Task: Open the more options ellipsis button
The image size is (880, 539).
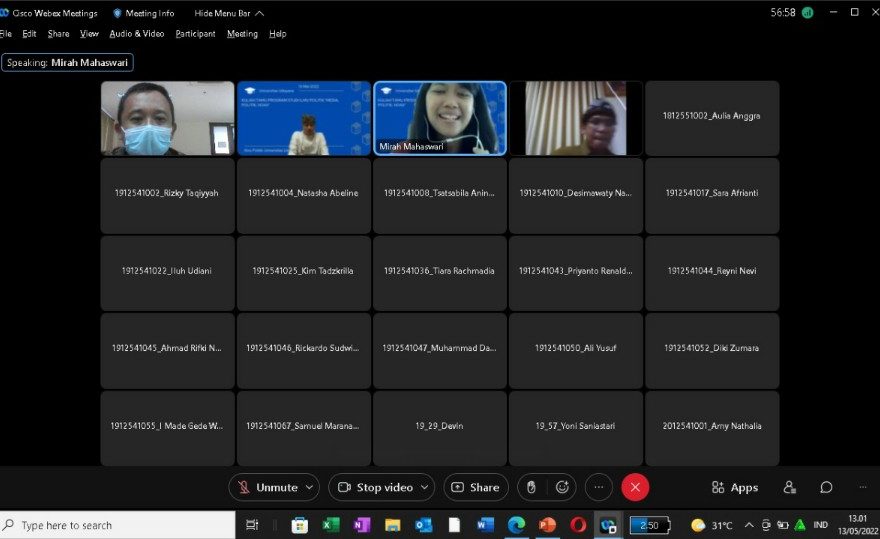Action: click(x=598, y=487)
